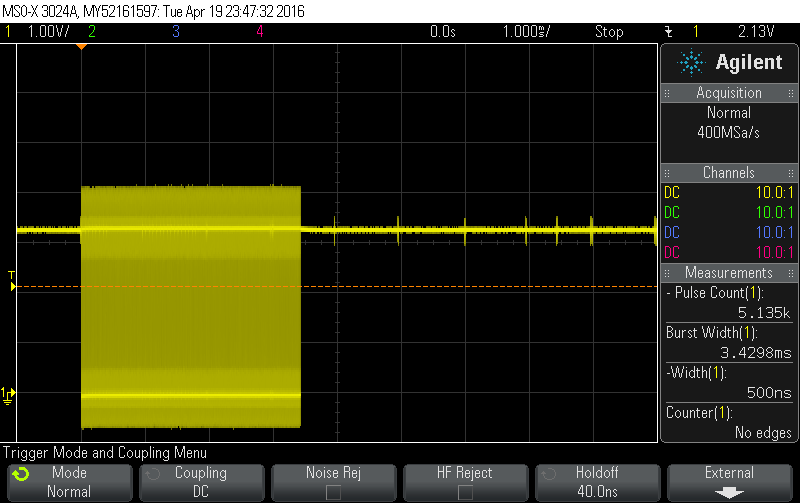Click the knob icon on Holdoff softkey

click(x=547, y=473)
